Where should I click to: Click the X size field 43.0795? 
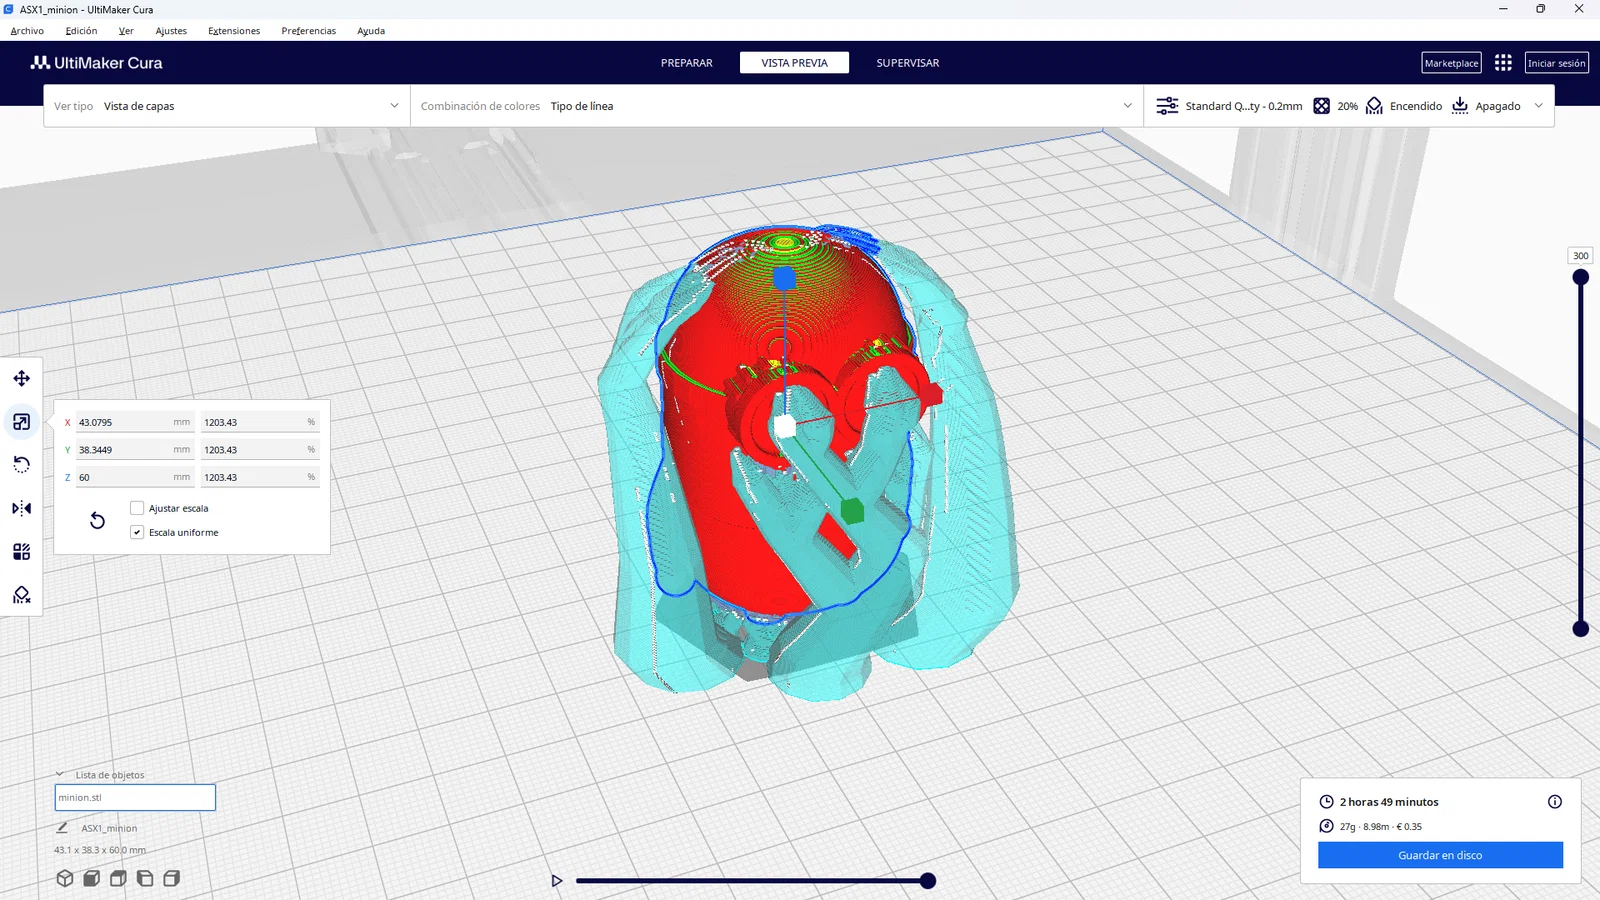[134, 422]
